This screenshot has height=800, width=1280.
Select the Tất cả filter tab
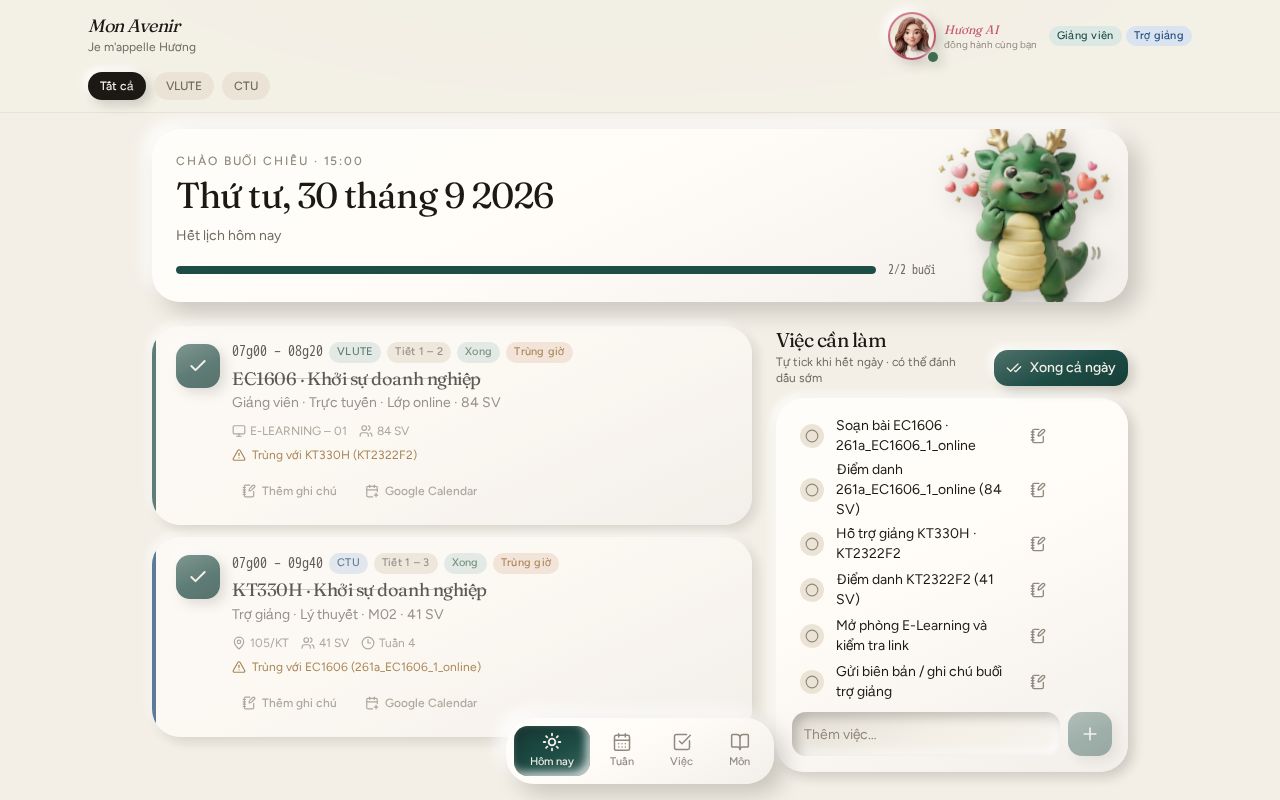pyautogui.click(x=117, y=86)
